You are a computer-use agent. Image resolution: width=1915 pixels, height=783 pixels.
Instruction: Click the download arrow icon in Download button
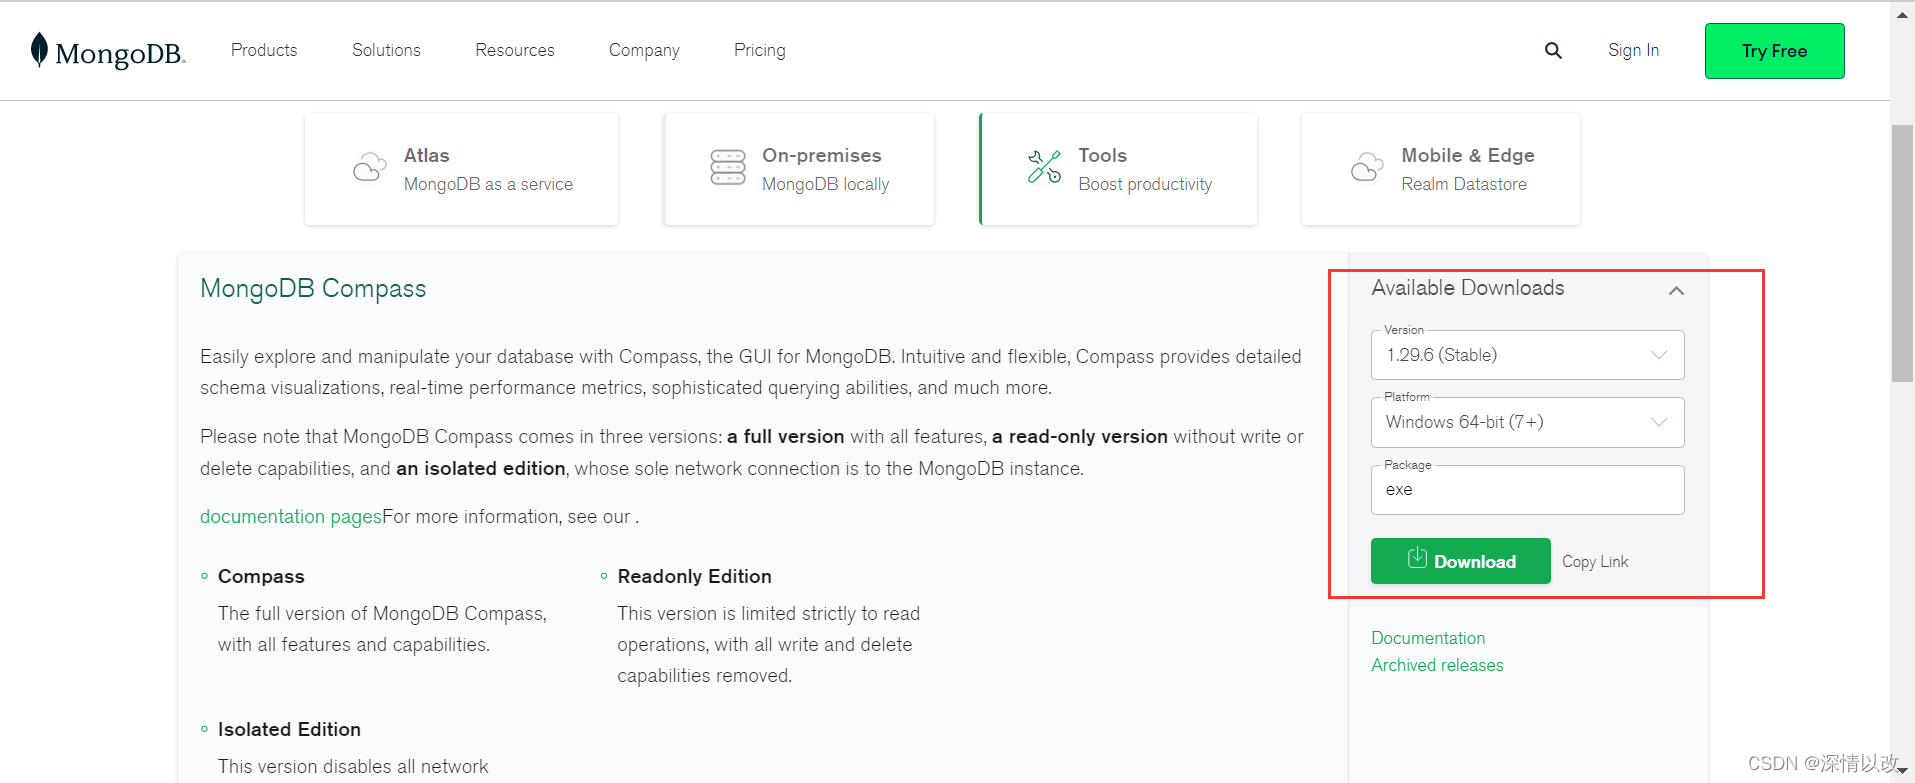pyautogui.click(x=1417, y=558)
